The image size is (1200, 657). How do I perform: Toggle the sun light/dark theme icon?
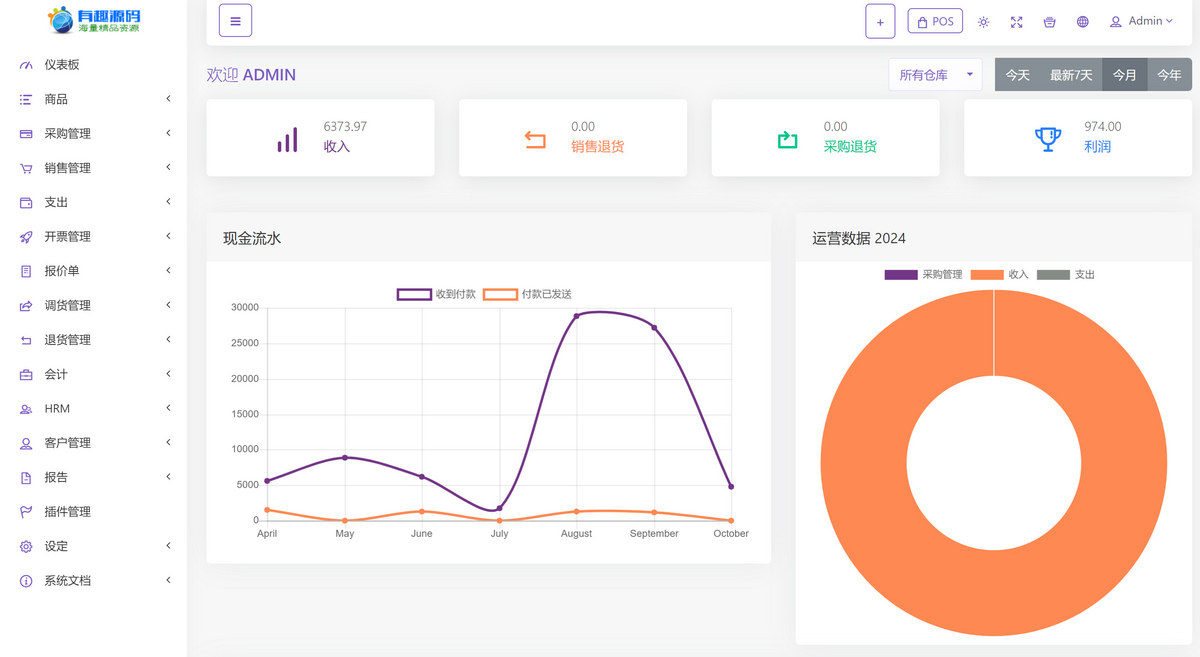(984, 22)
